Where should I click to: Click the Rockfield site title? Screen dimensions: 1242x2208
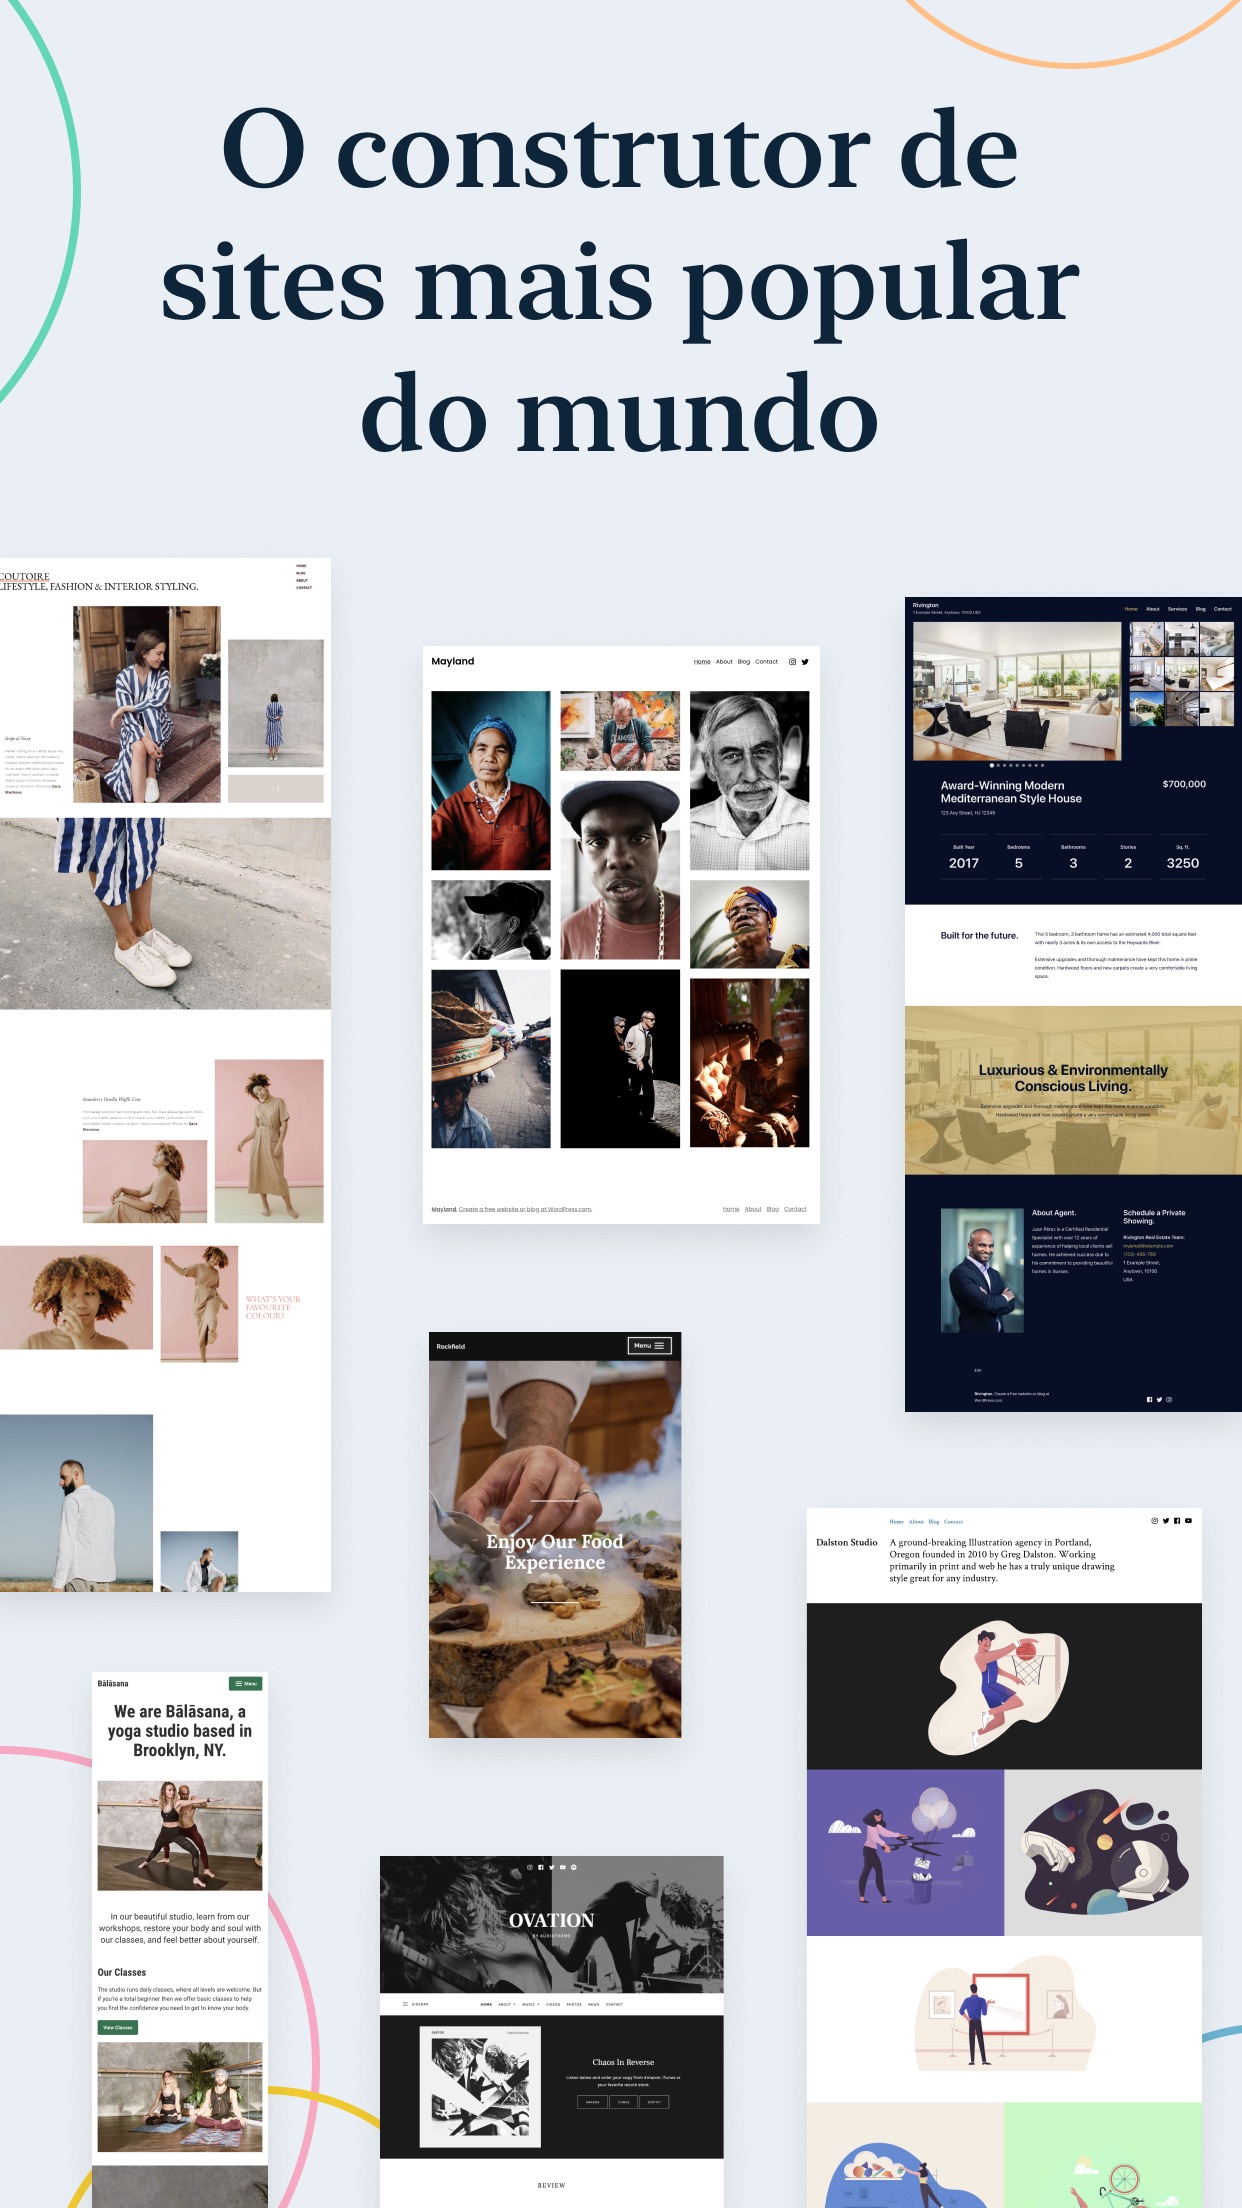[451, 1346]
